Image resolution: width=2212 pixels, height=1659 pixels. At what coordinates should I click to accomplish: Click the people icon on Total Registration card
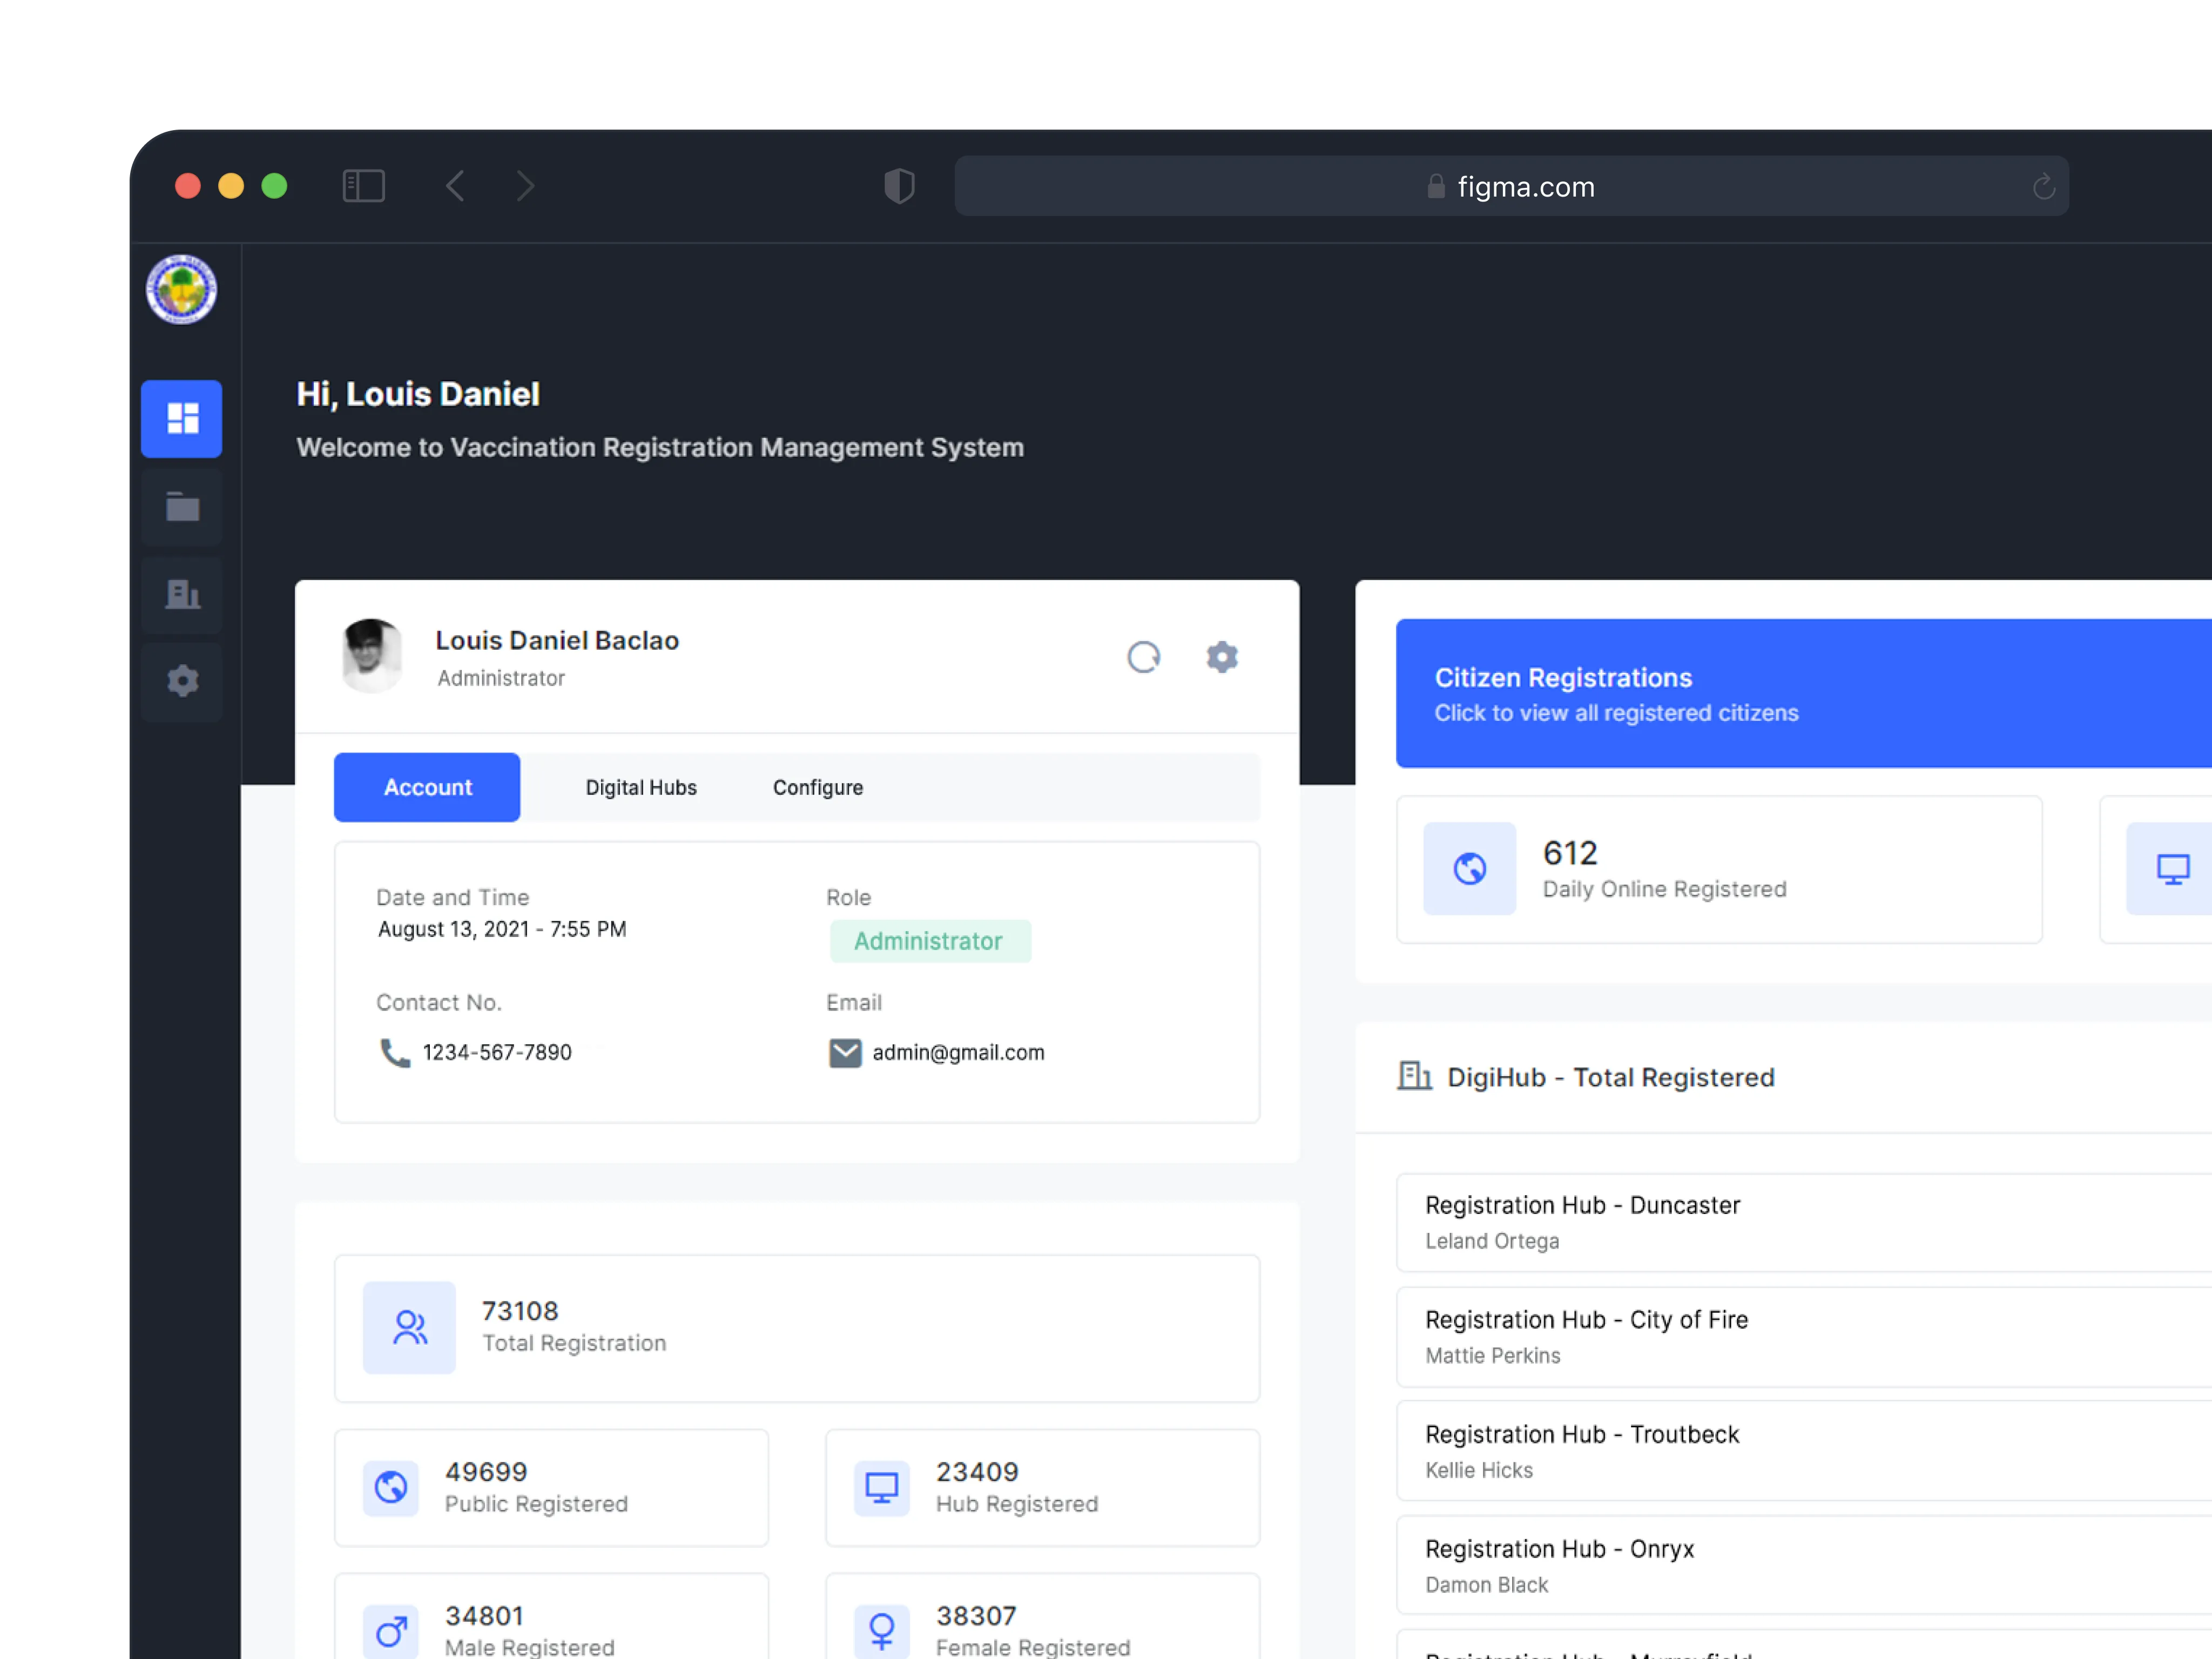click(409, 1328)
